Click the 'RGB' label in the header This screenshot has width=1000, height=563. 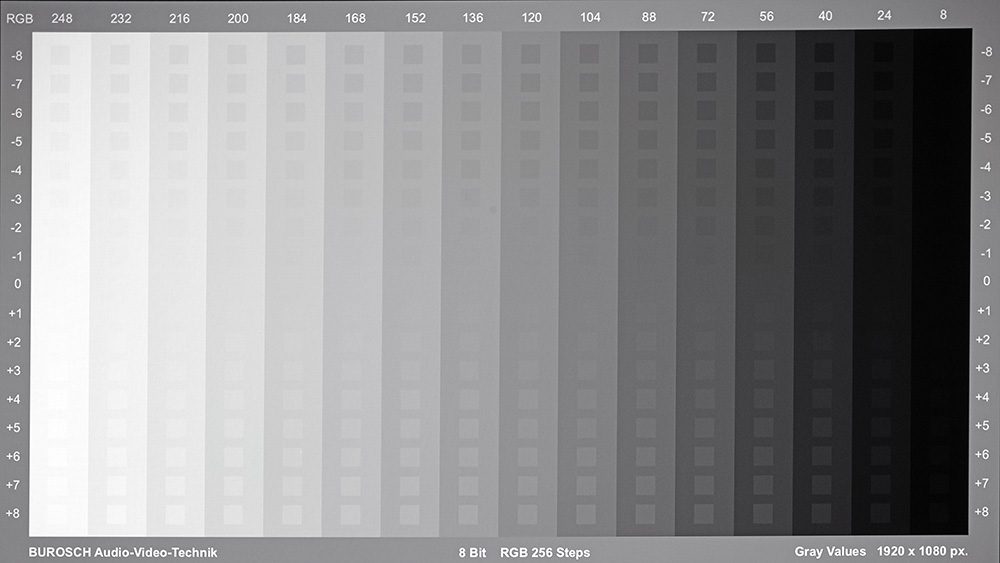[x=19, y=18]
